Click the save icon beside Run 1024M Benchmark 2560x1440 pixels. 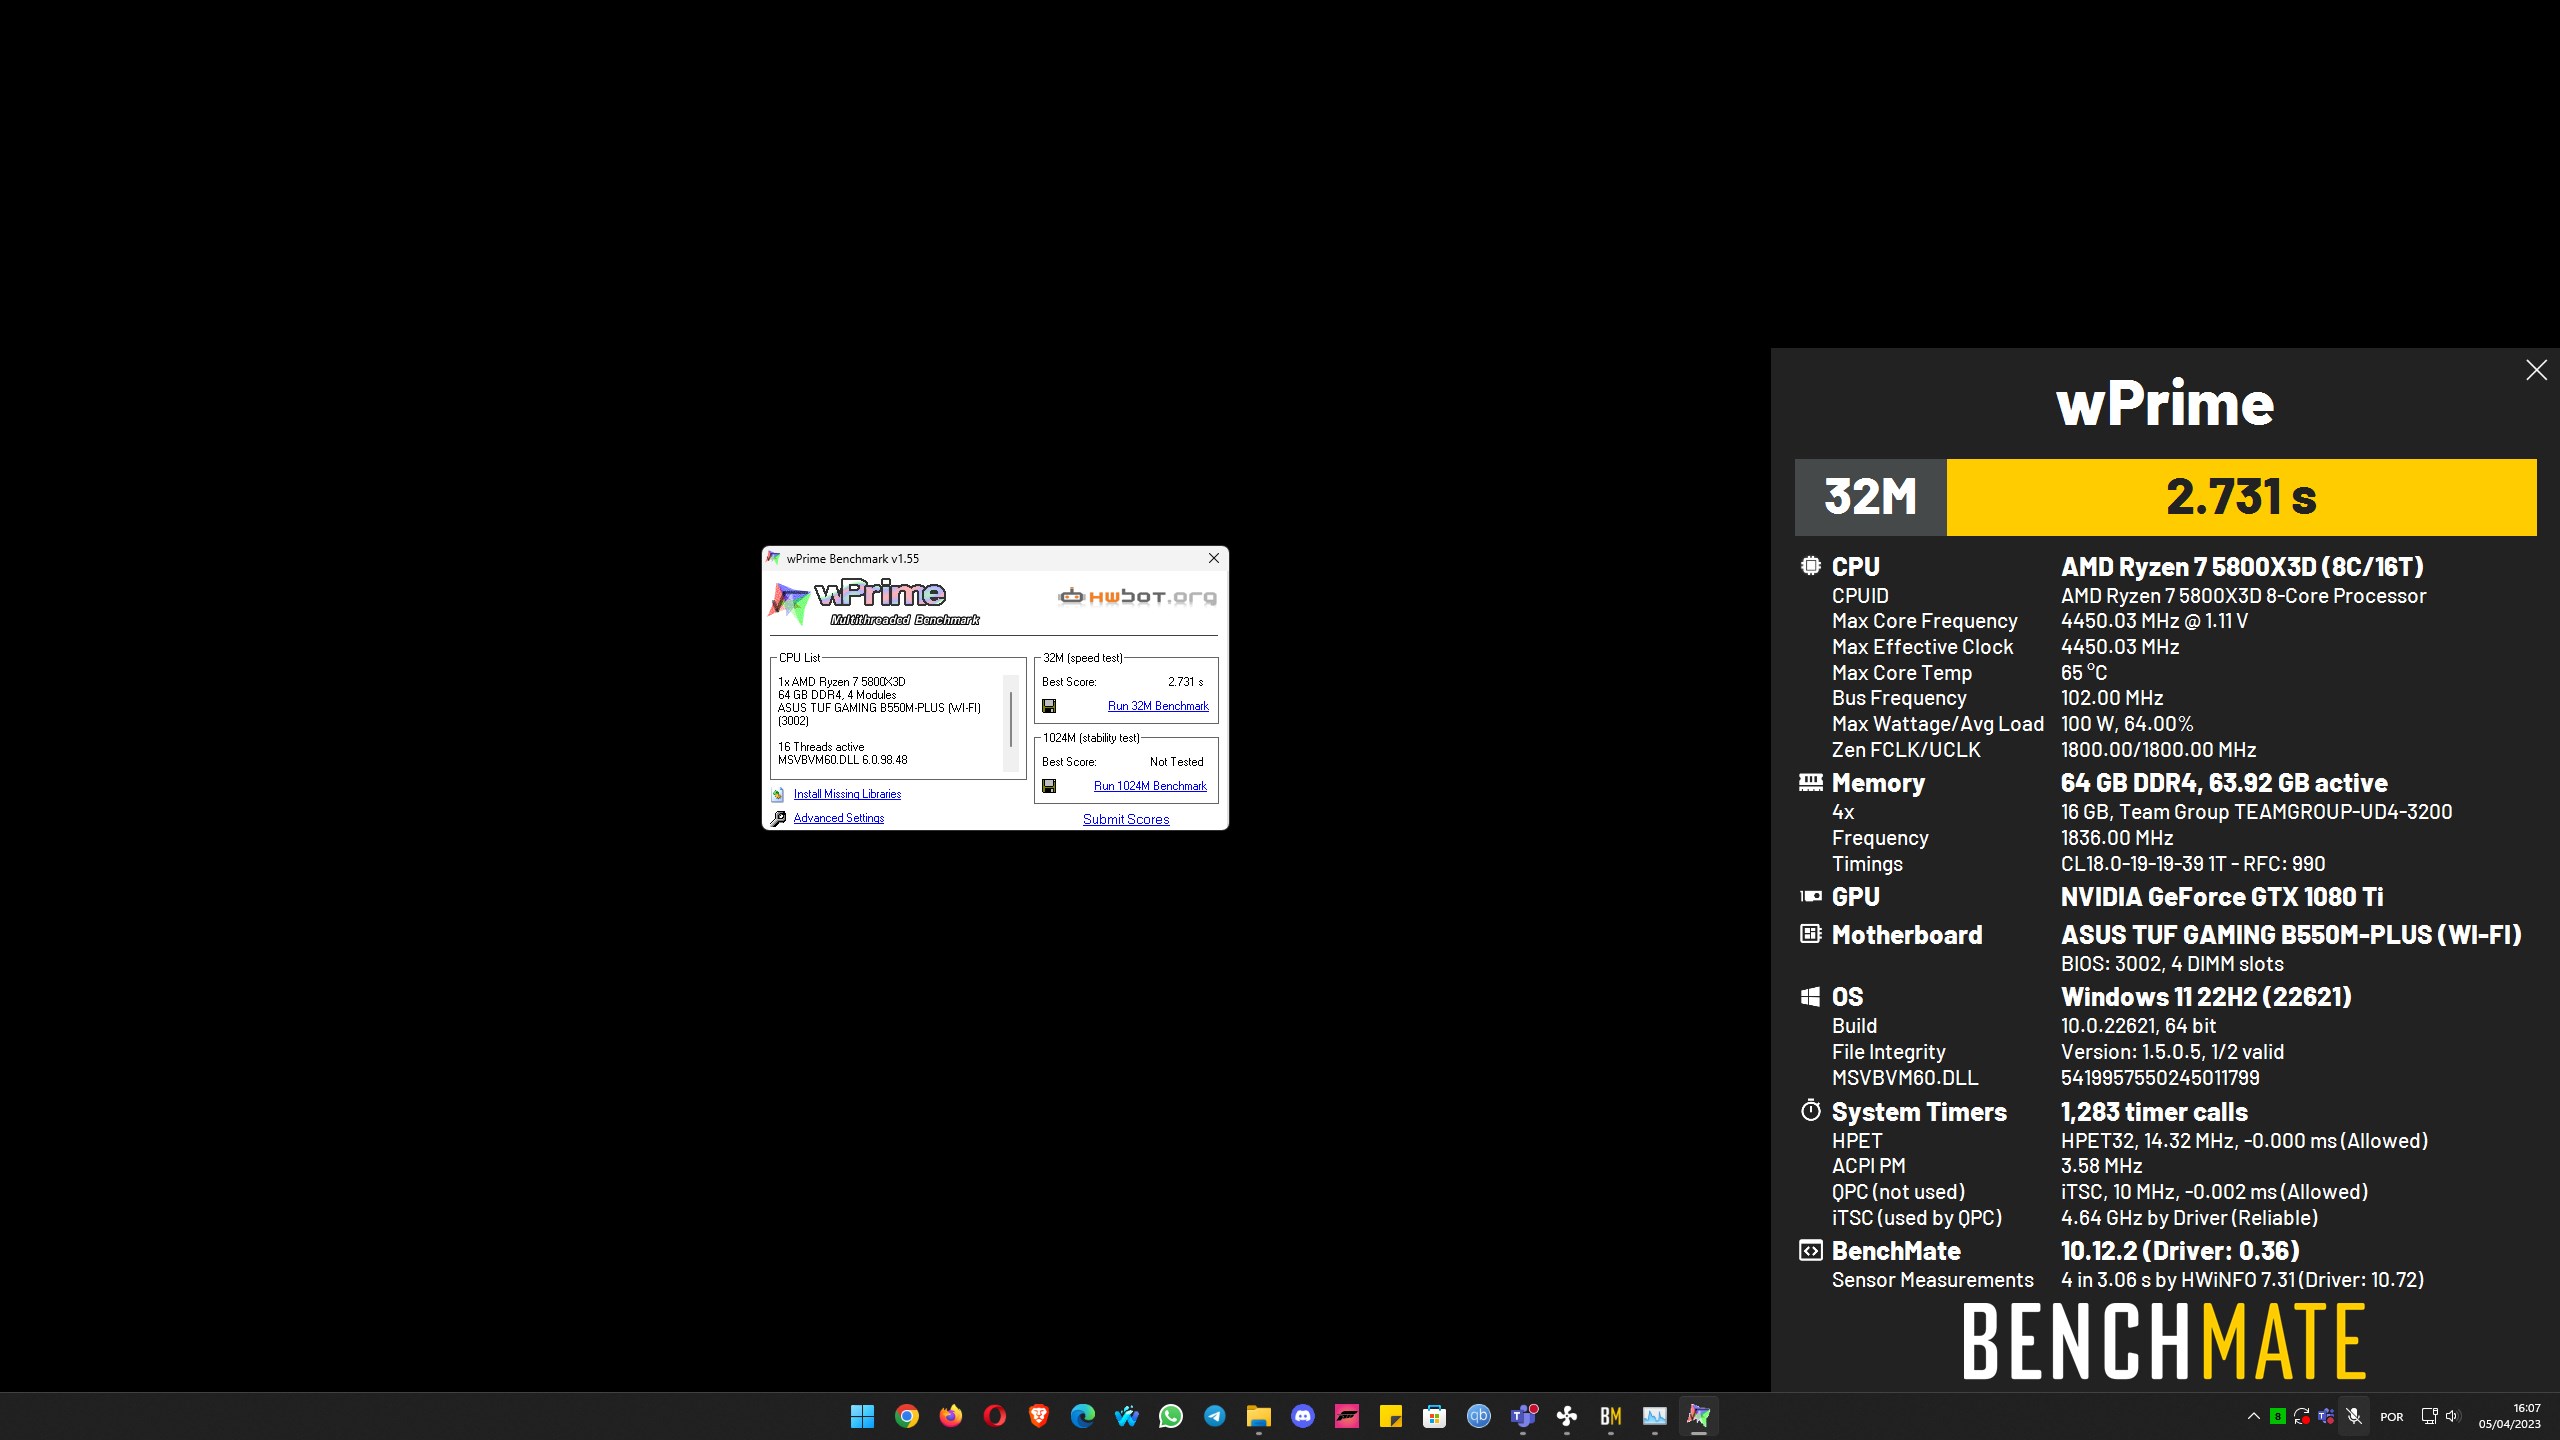(x=1049, y=786)
